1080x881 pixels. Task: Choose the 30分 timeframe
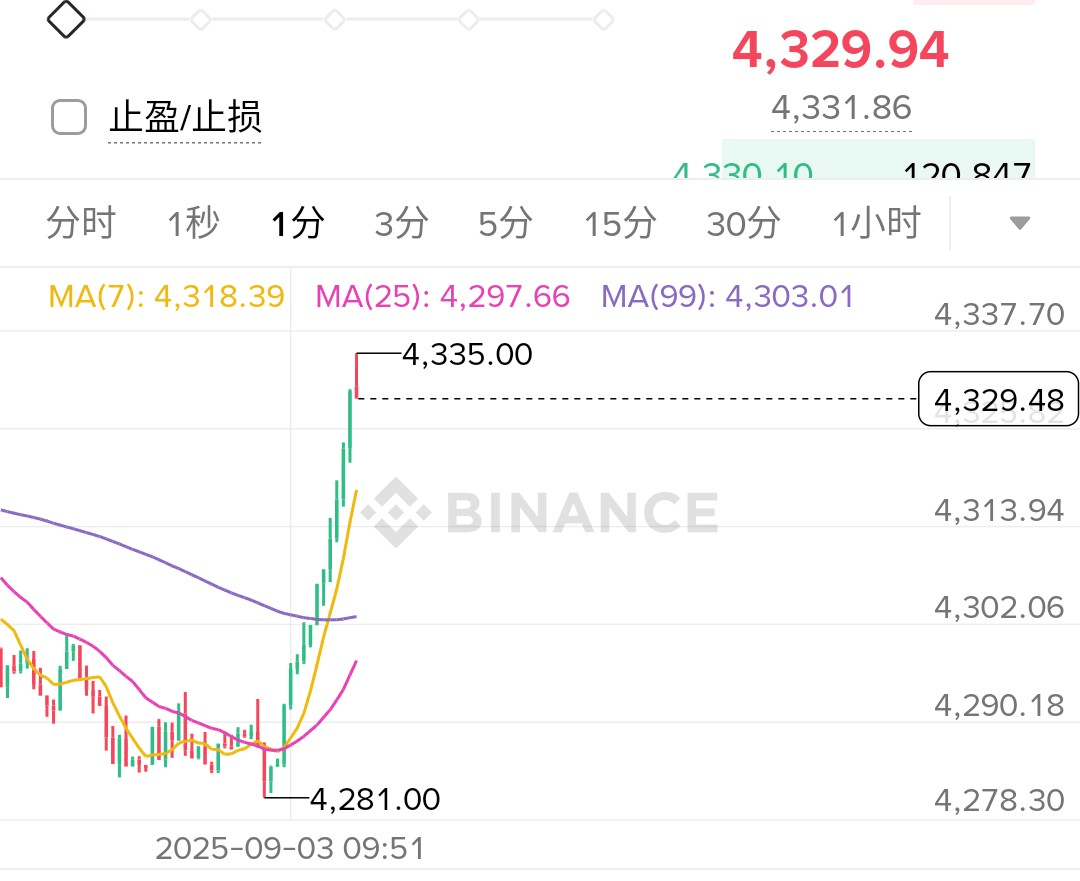coord(743,223)
